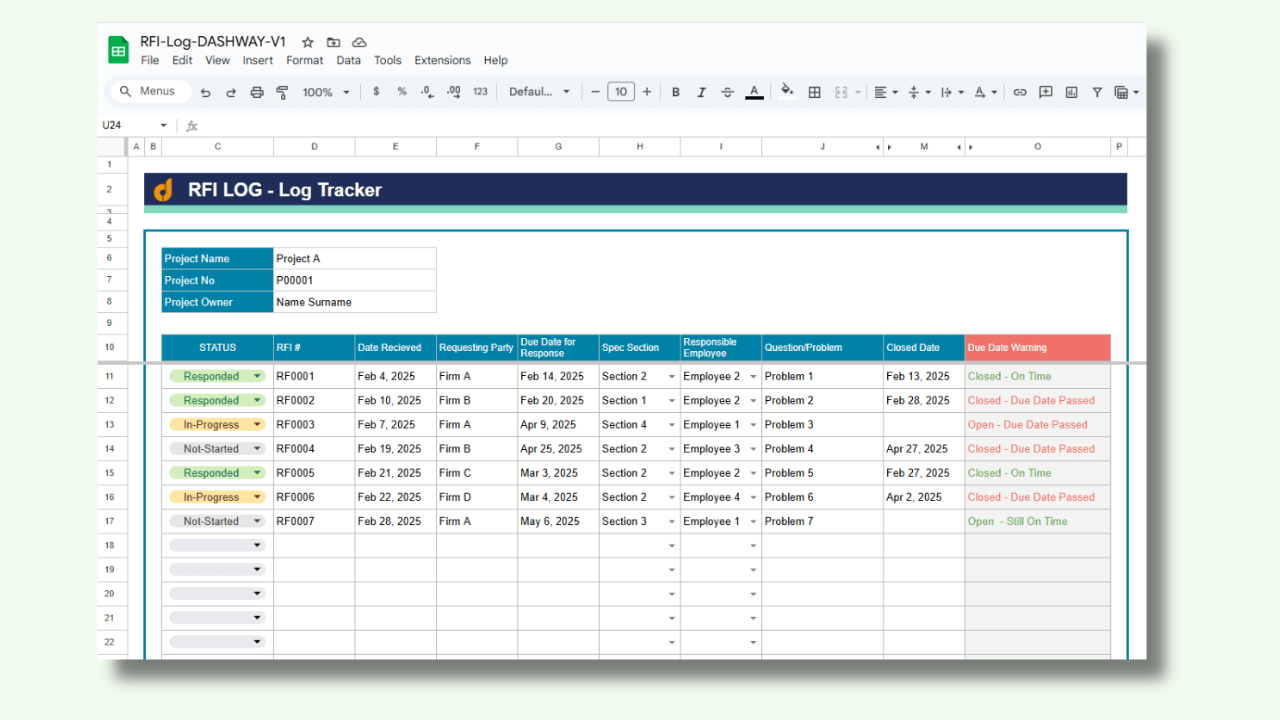This screenshot has width=1280, height=720.
Task: Undo the last action
Action: (x=205, y=92)
